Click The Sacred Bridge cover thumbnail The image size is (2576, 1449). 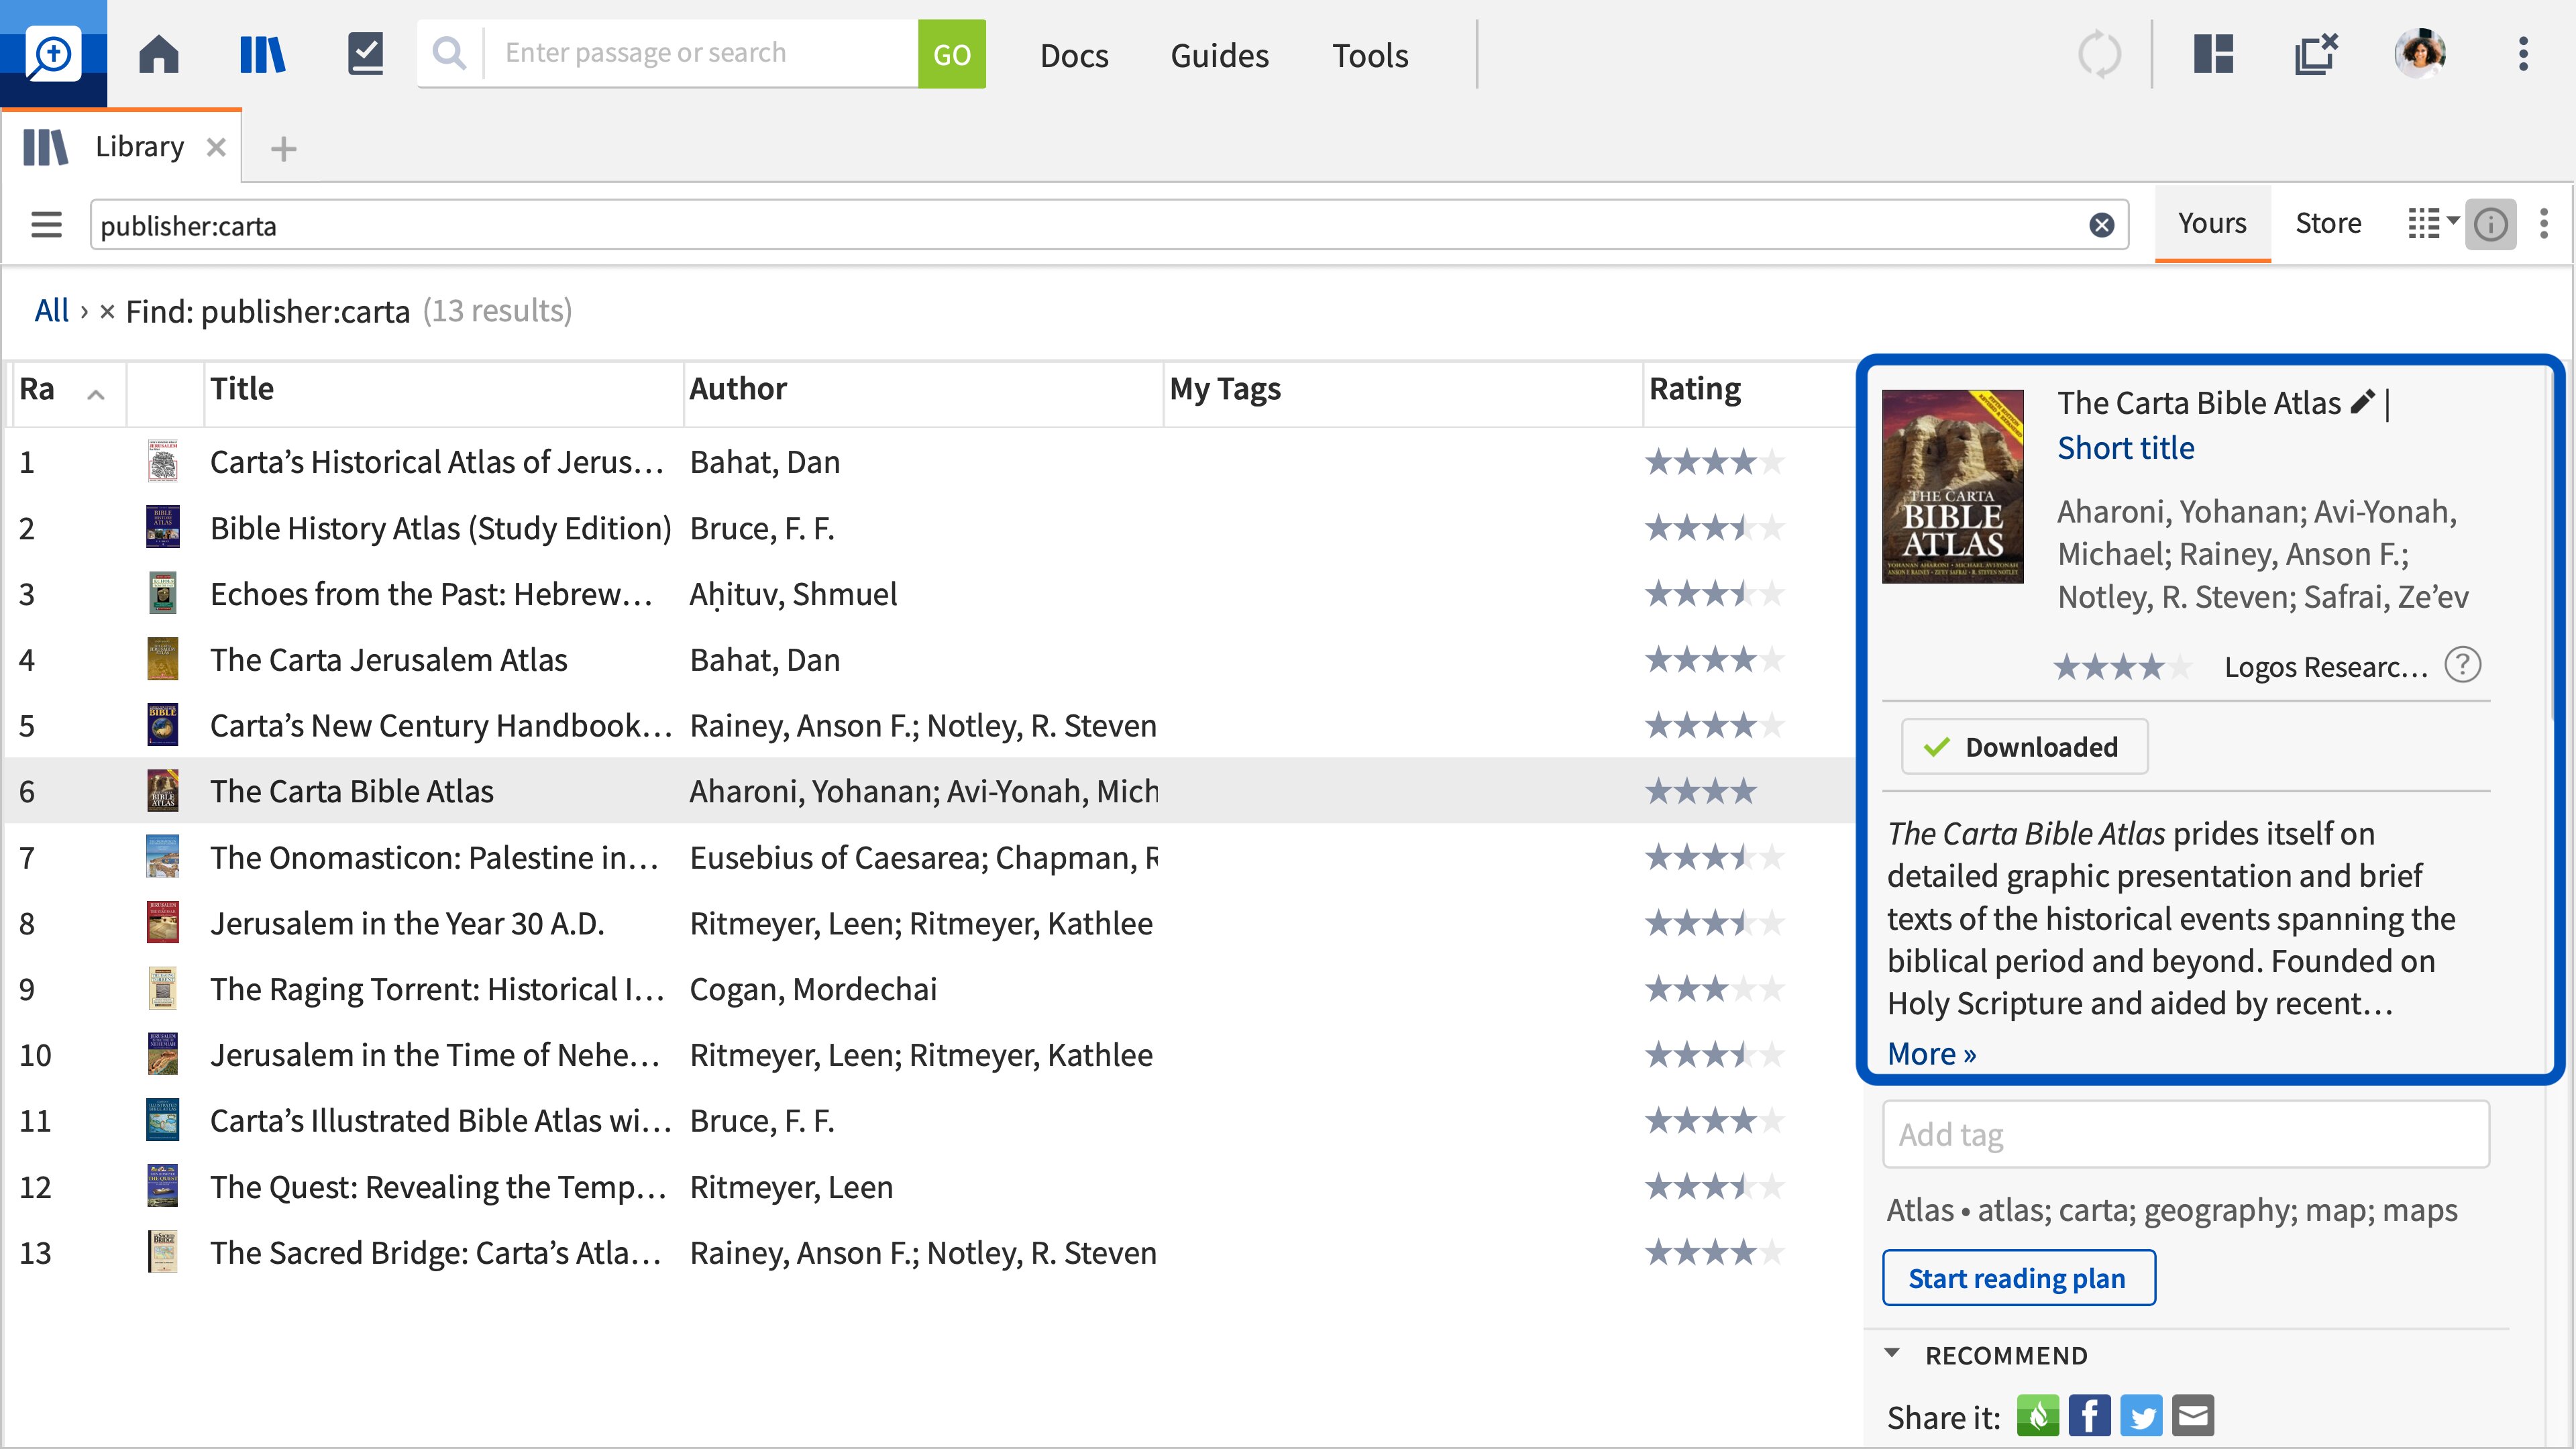click(162, 1252)
